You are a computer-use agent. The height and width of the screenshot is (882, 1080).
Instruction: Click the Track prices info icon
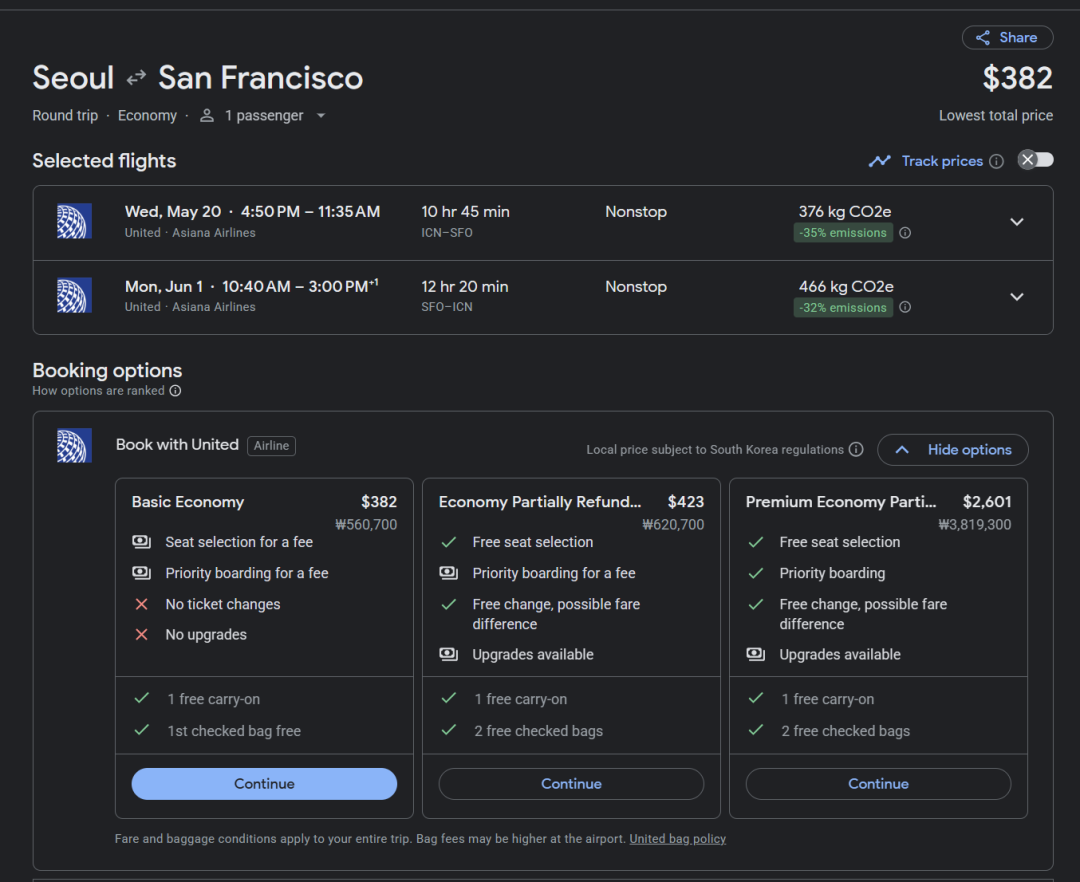pos(996,161)
